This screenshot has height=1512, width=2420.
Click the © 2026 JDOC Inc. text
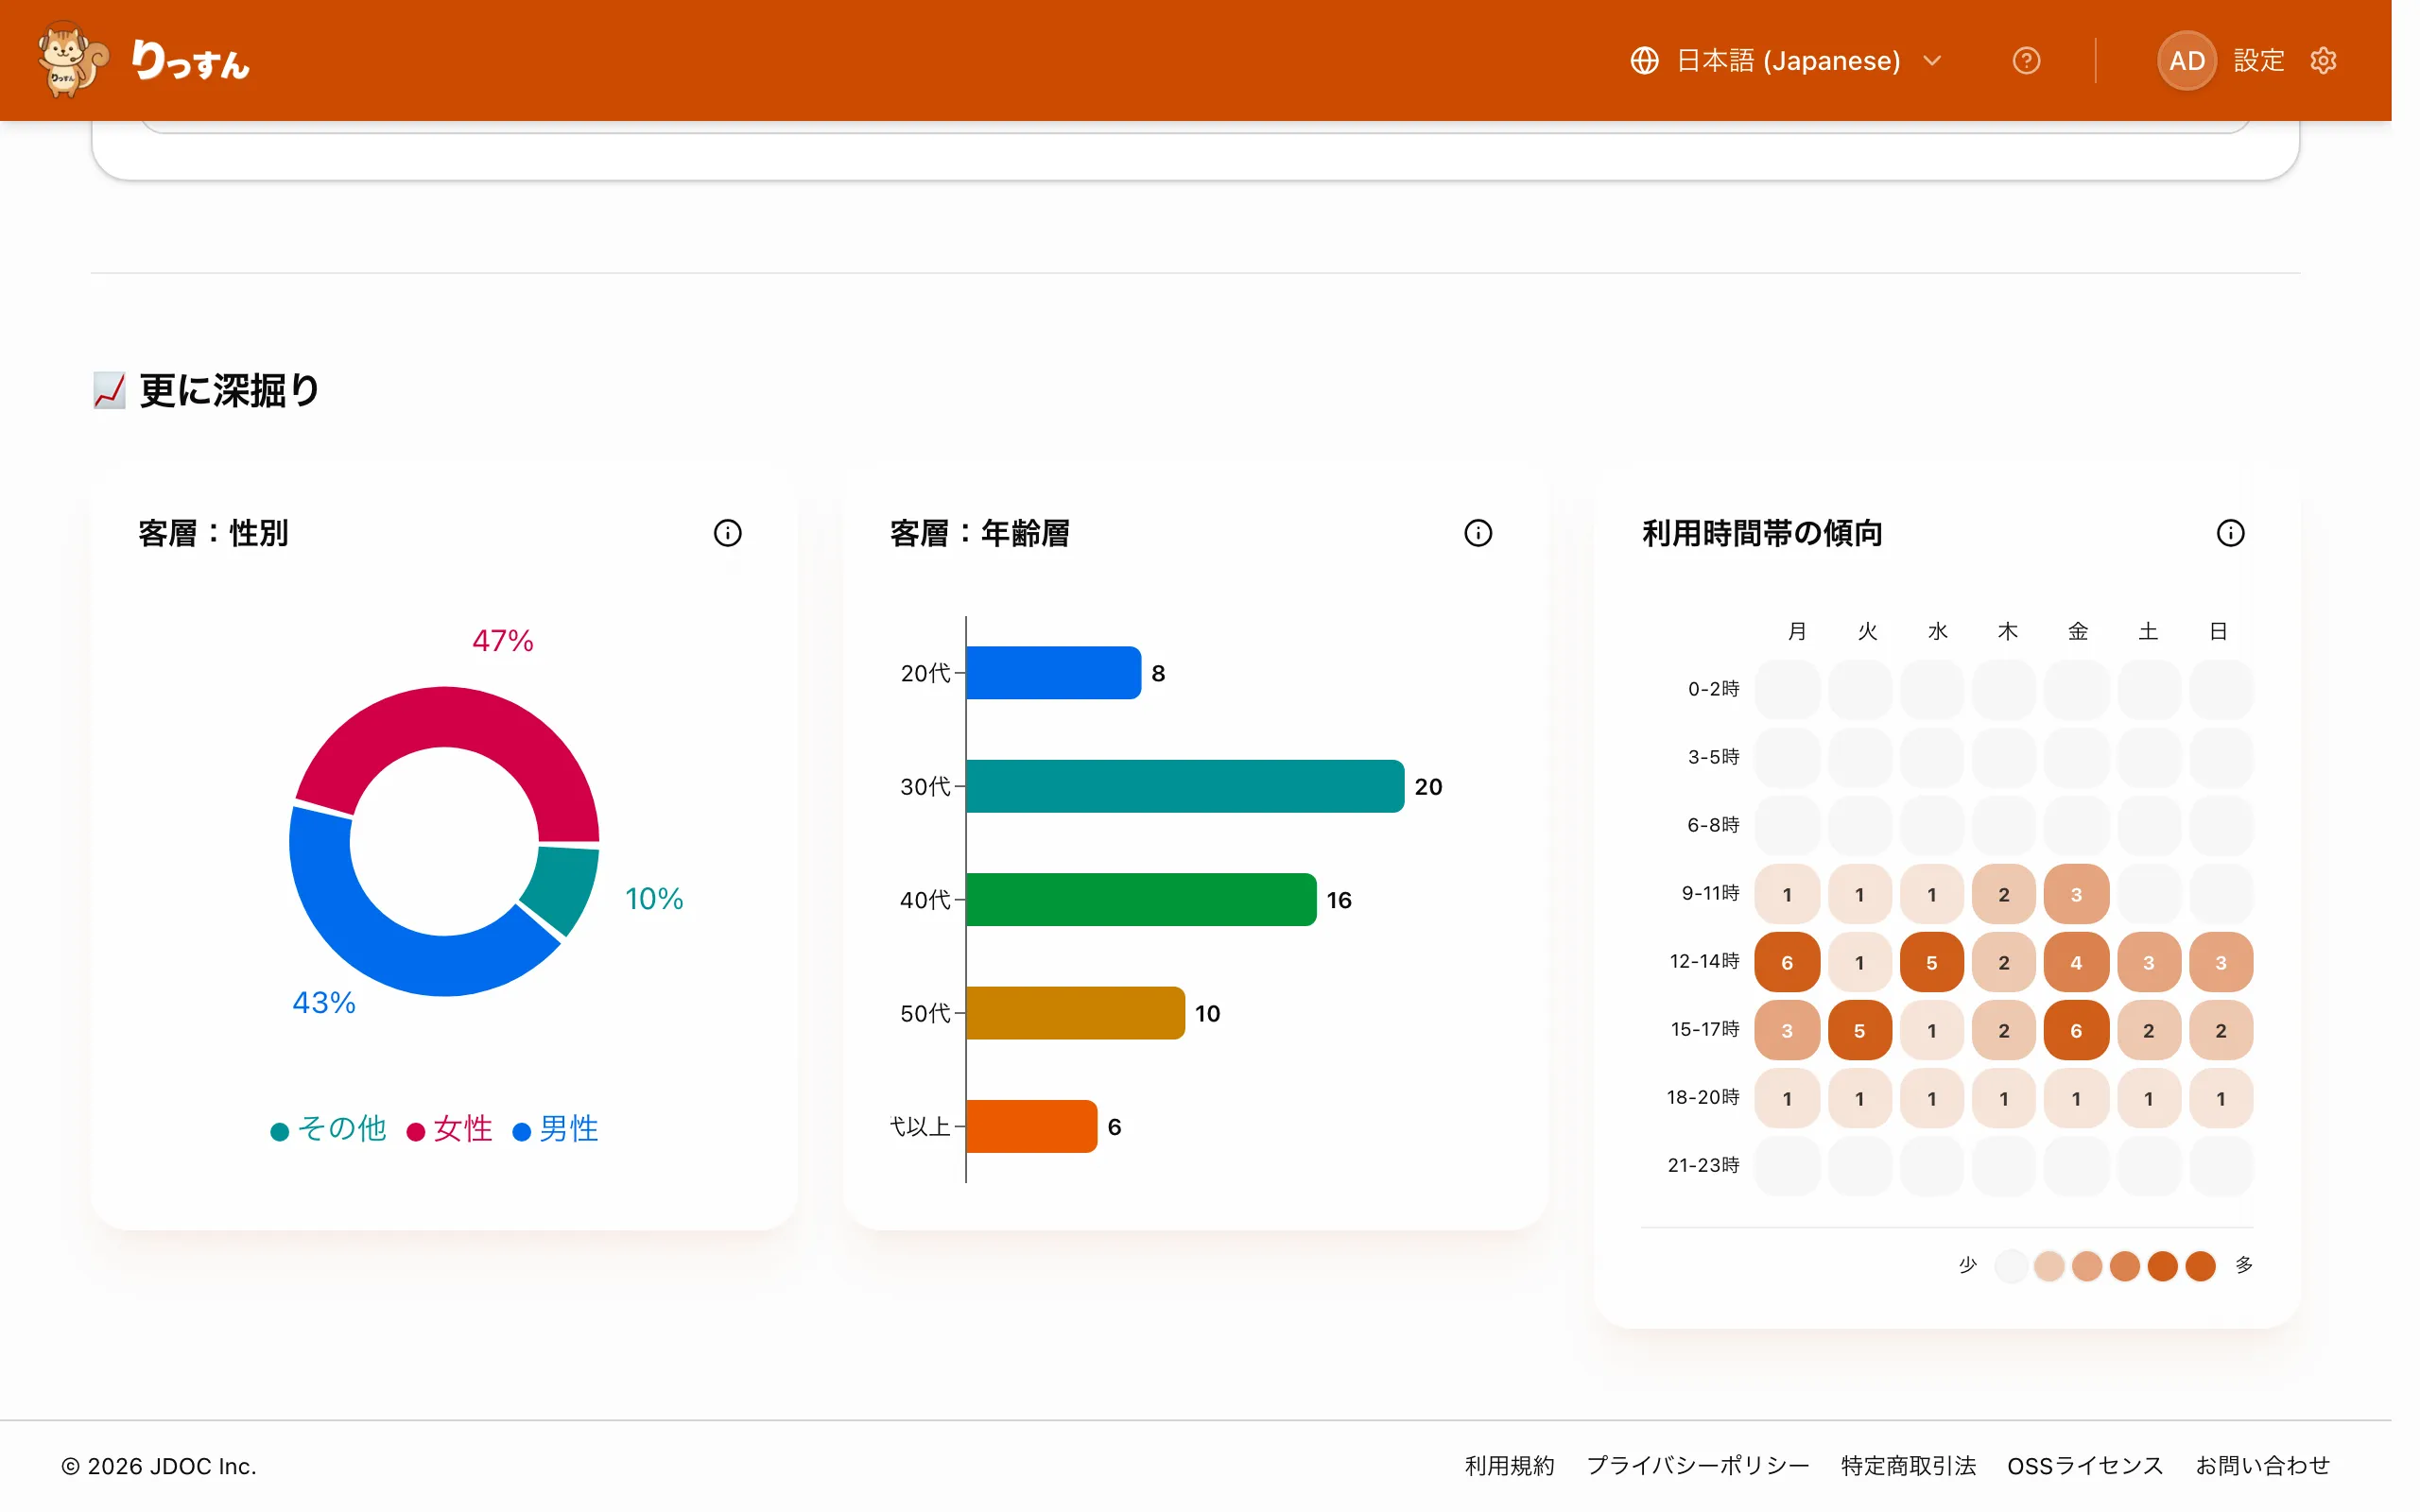point(159,1465)
